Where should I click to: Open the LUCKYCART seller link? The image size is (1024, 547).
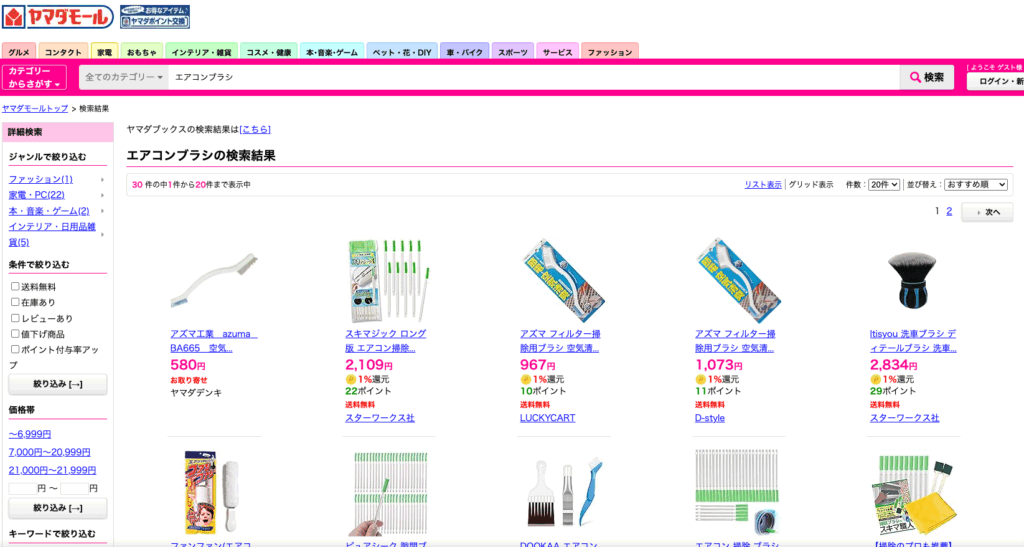pyautogui.click(x=547, y=418)
